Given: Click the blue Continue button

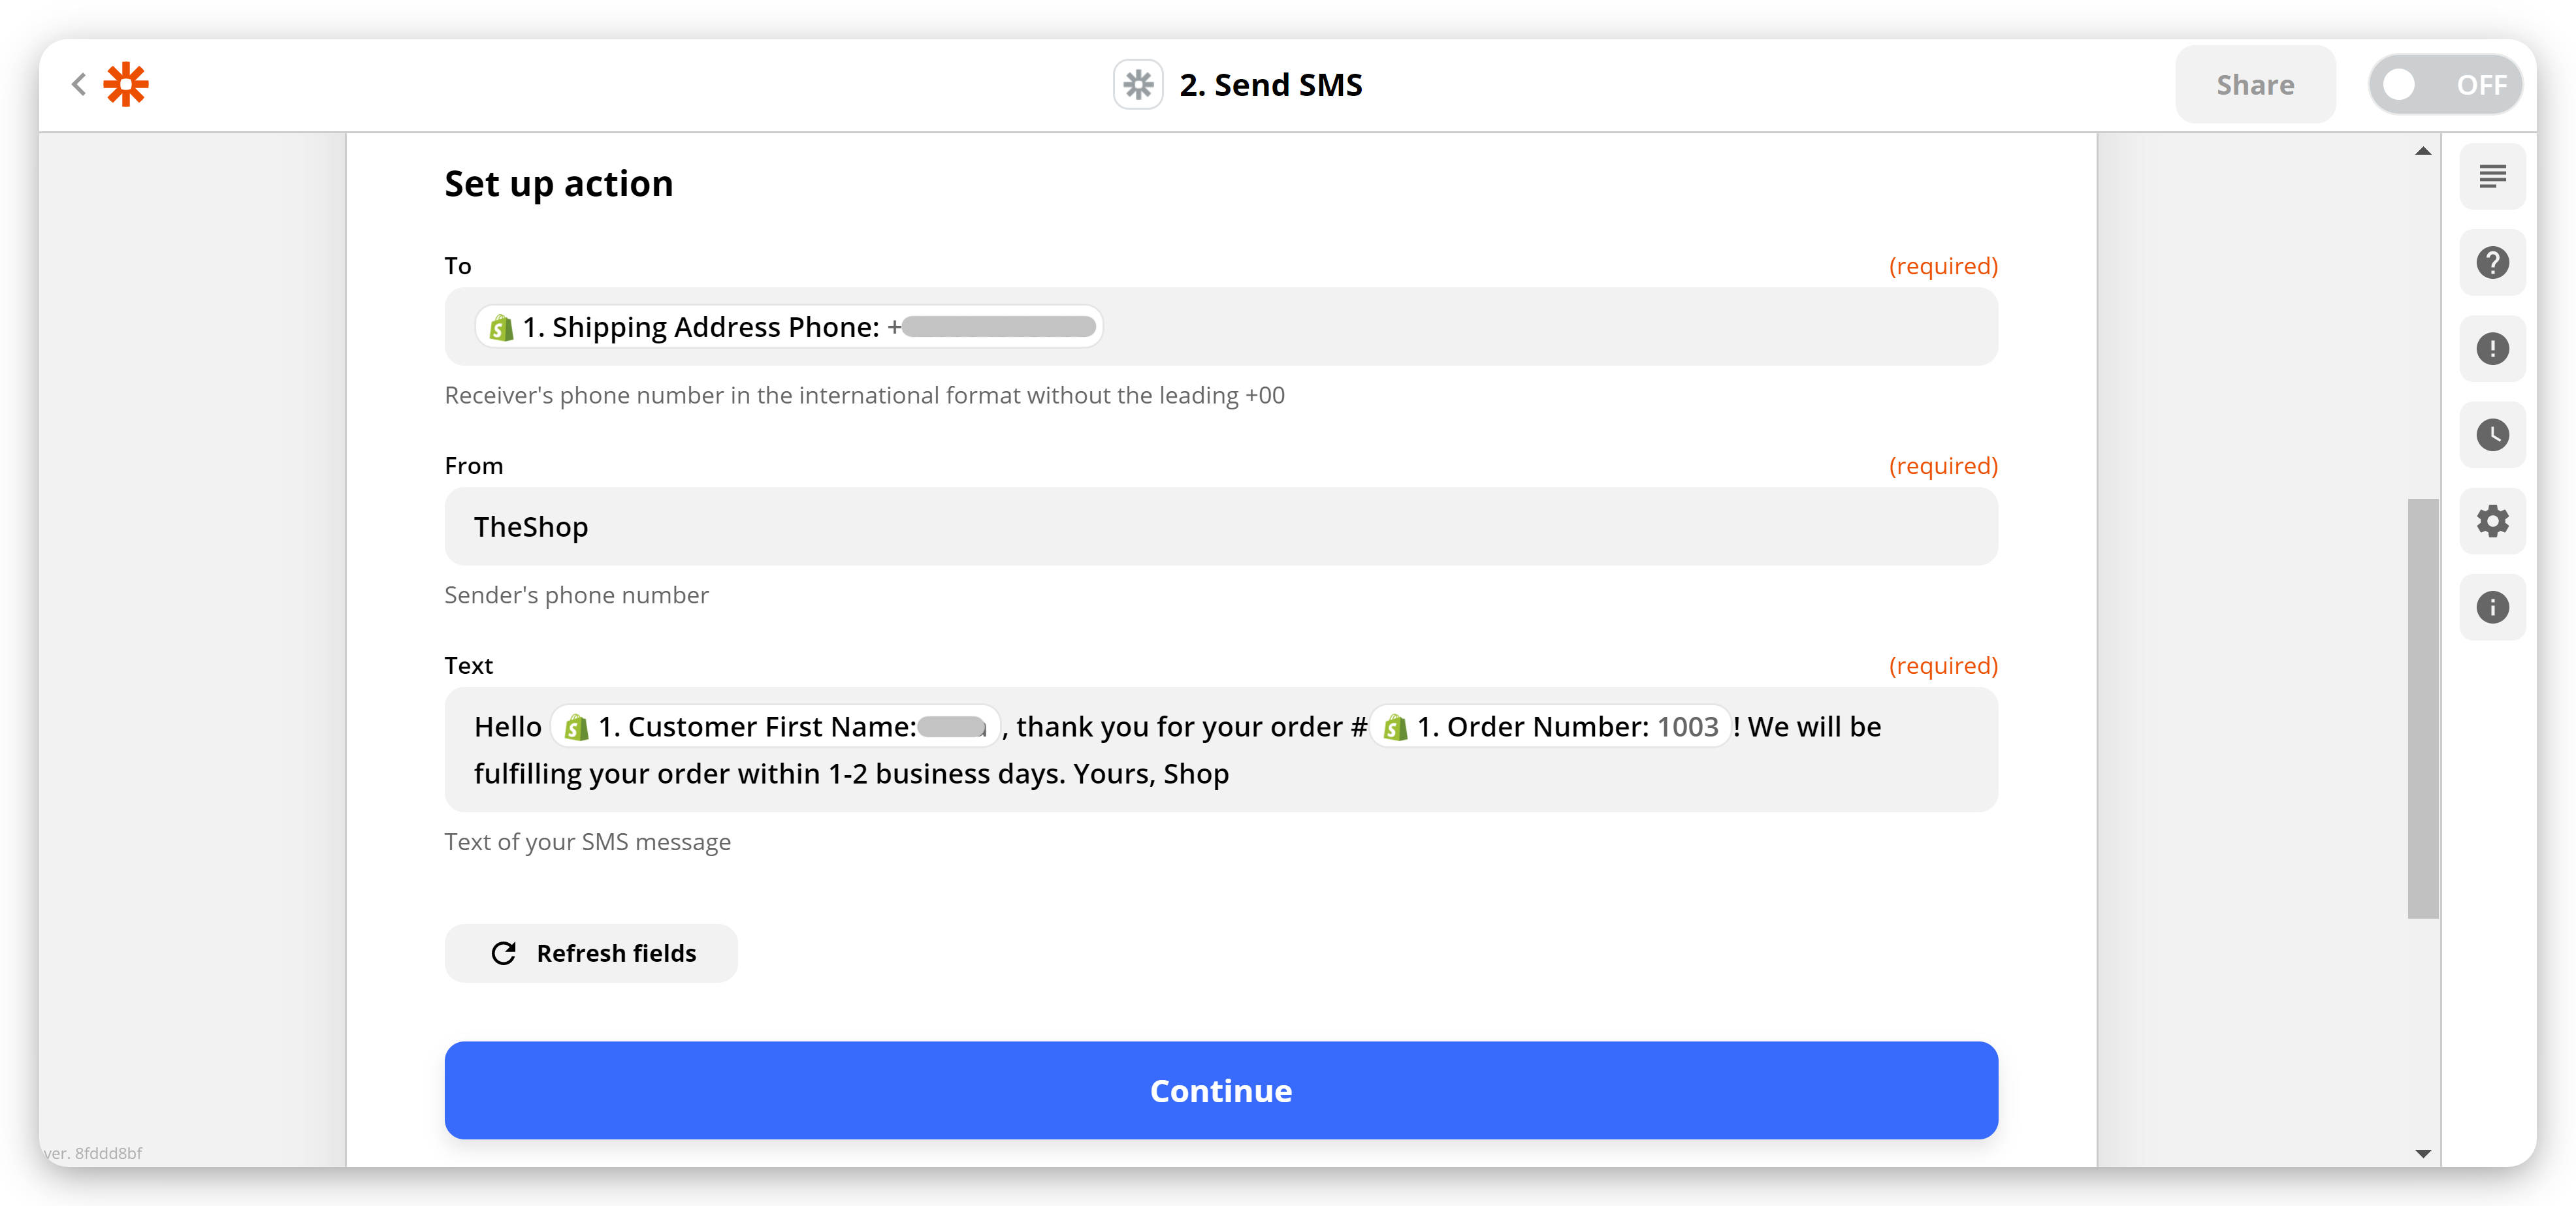Looking at the screenshot, I should click(1221, 1090).
